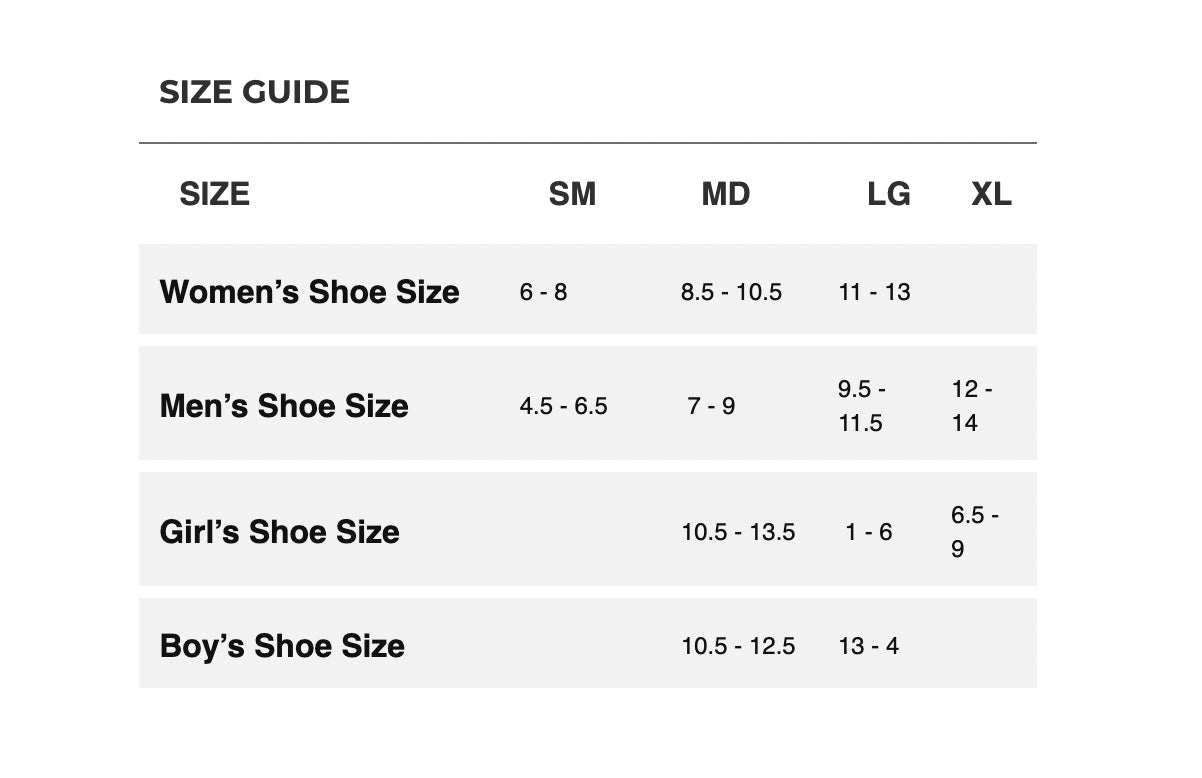Click boy's large size 13 - 4

click(868, 646)
